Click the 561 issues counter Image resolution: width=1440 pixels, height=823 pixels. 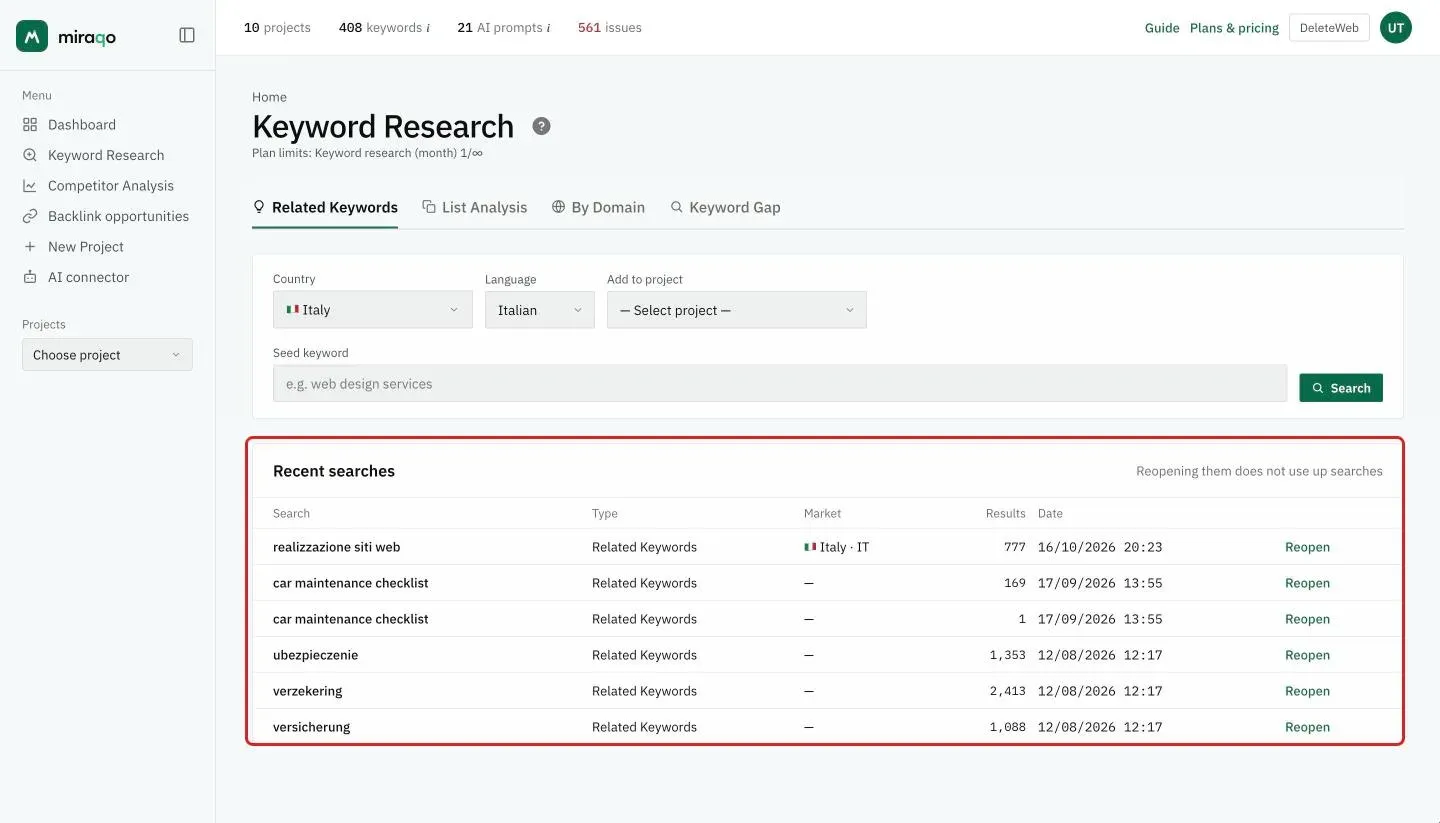[x=610, y=28]
